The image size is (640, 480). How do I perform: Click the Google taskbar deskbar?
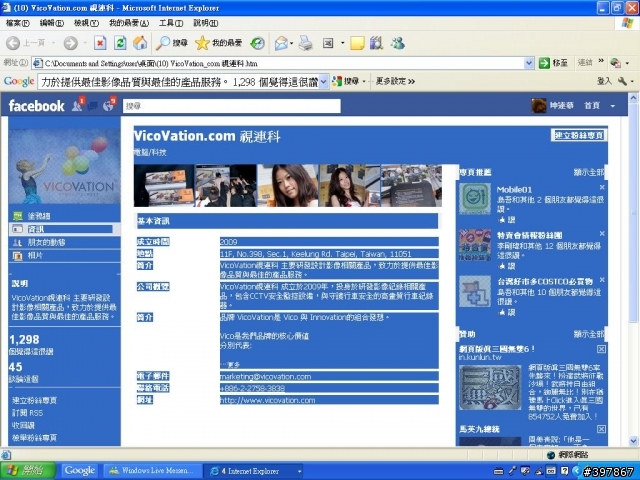[x=80, y=471]
